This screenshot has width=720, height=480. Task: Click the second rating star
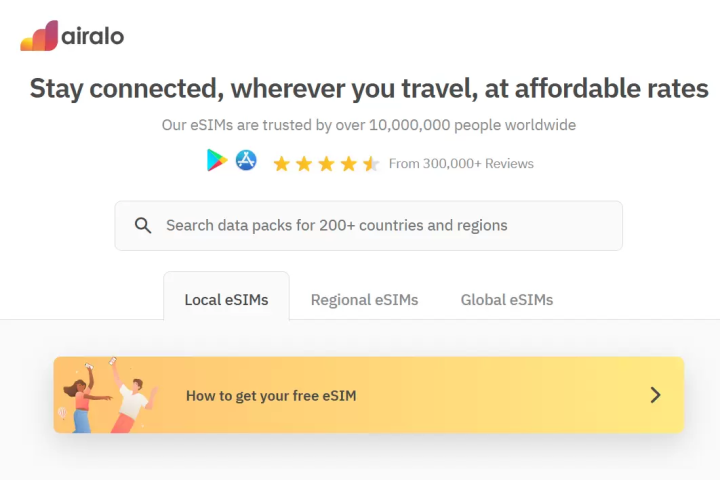pos(304,163)
